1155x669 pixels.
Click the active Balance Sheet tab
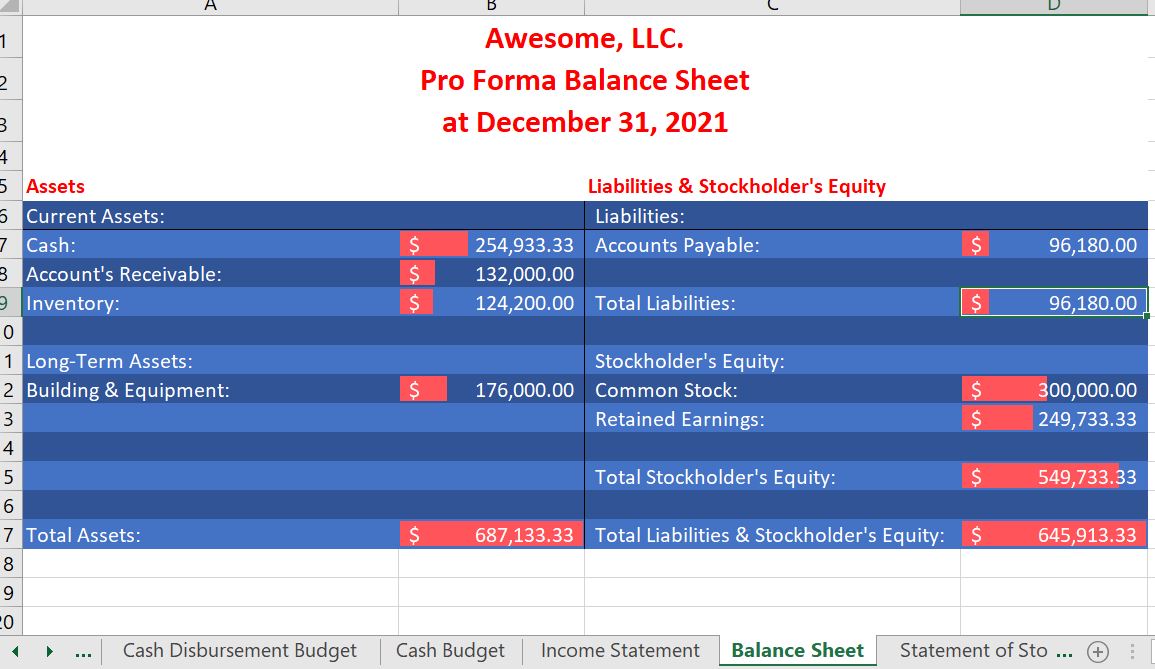point(796,650)
